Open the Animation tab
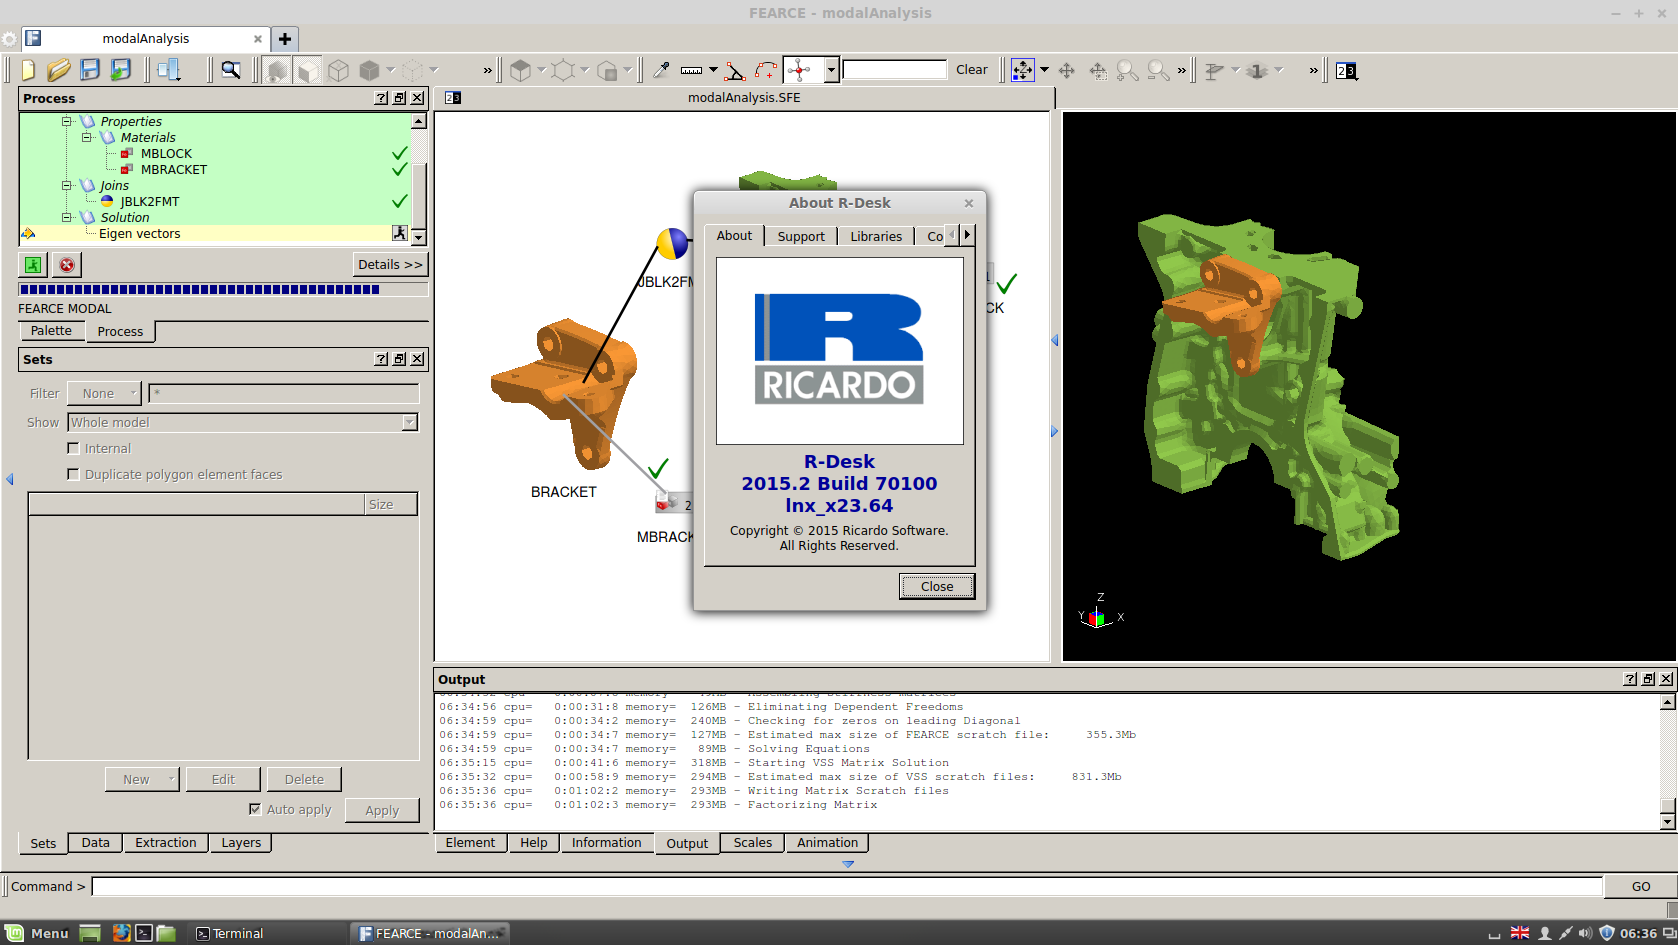Image resolution: width=1678 pixels, height=945 pixels. 827,843
